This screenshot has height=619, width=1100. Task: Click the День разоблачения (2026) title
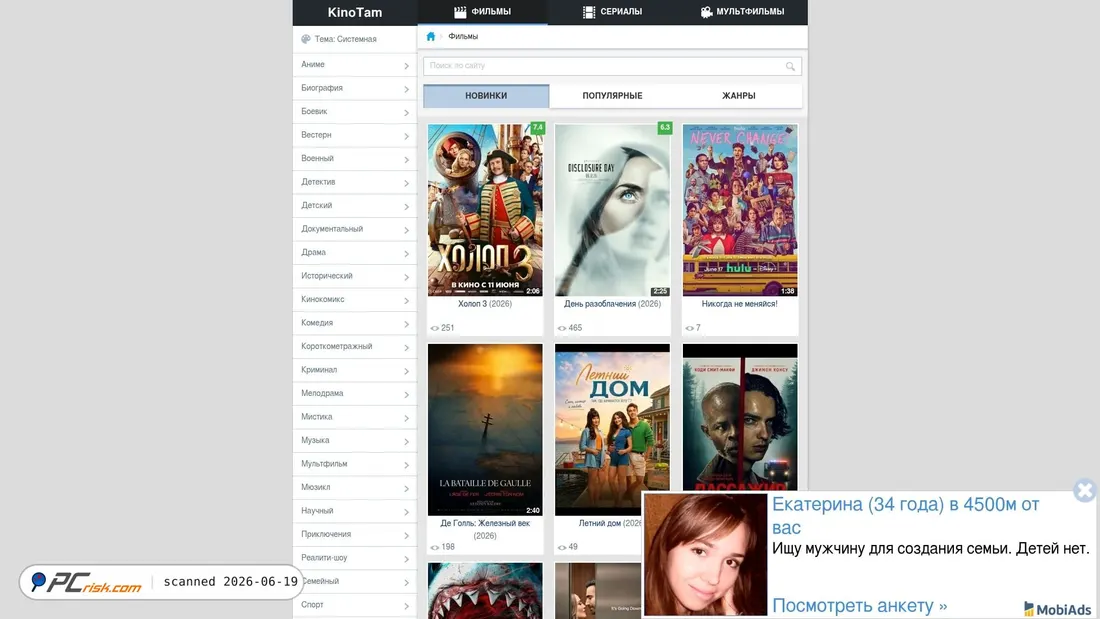(x=612, y=305)
